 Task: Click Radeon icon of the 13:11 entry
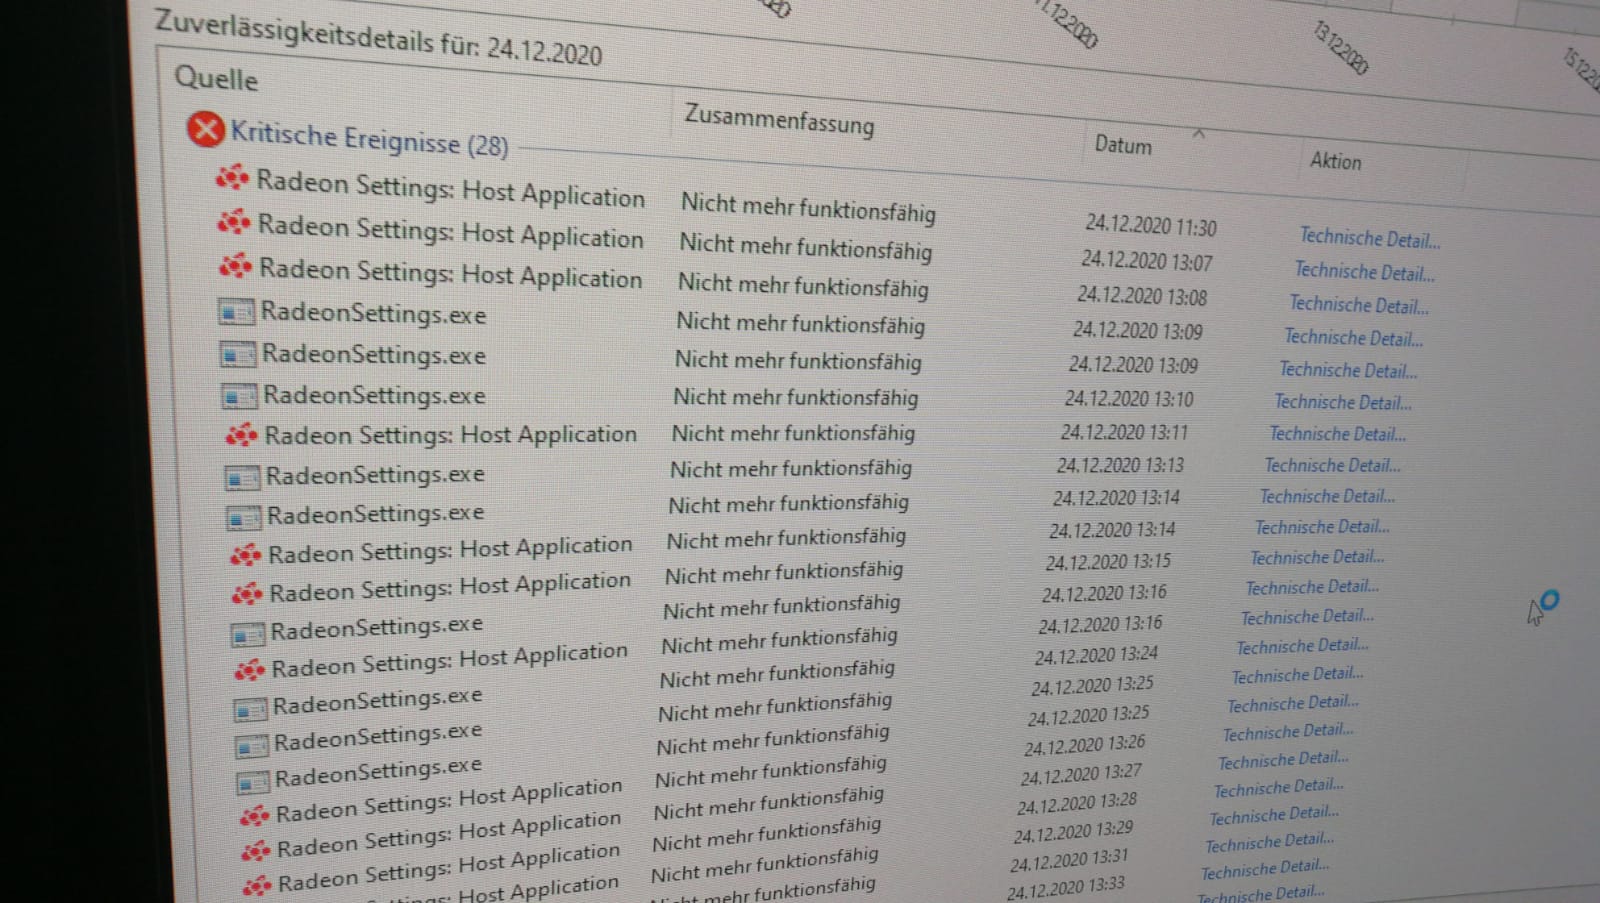241,435
